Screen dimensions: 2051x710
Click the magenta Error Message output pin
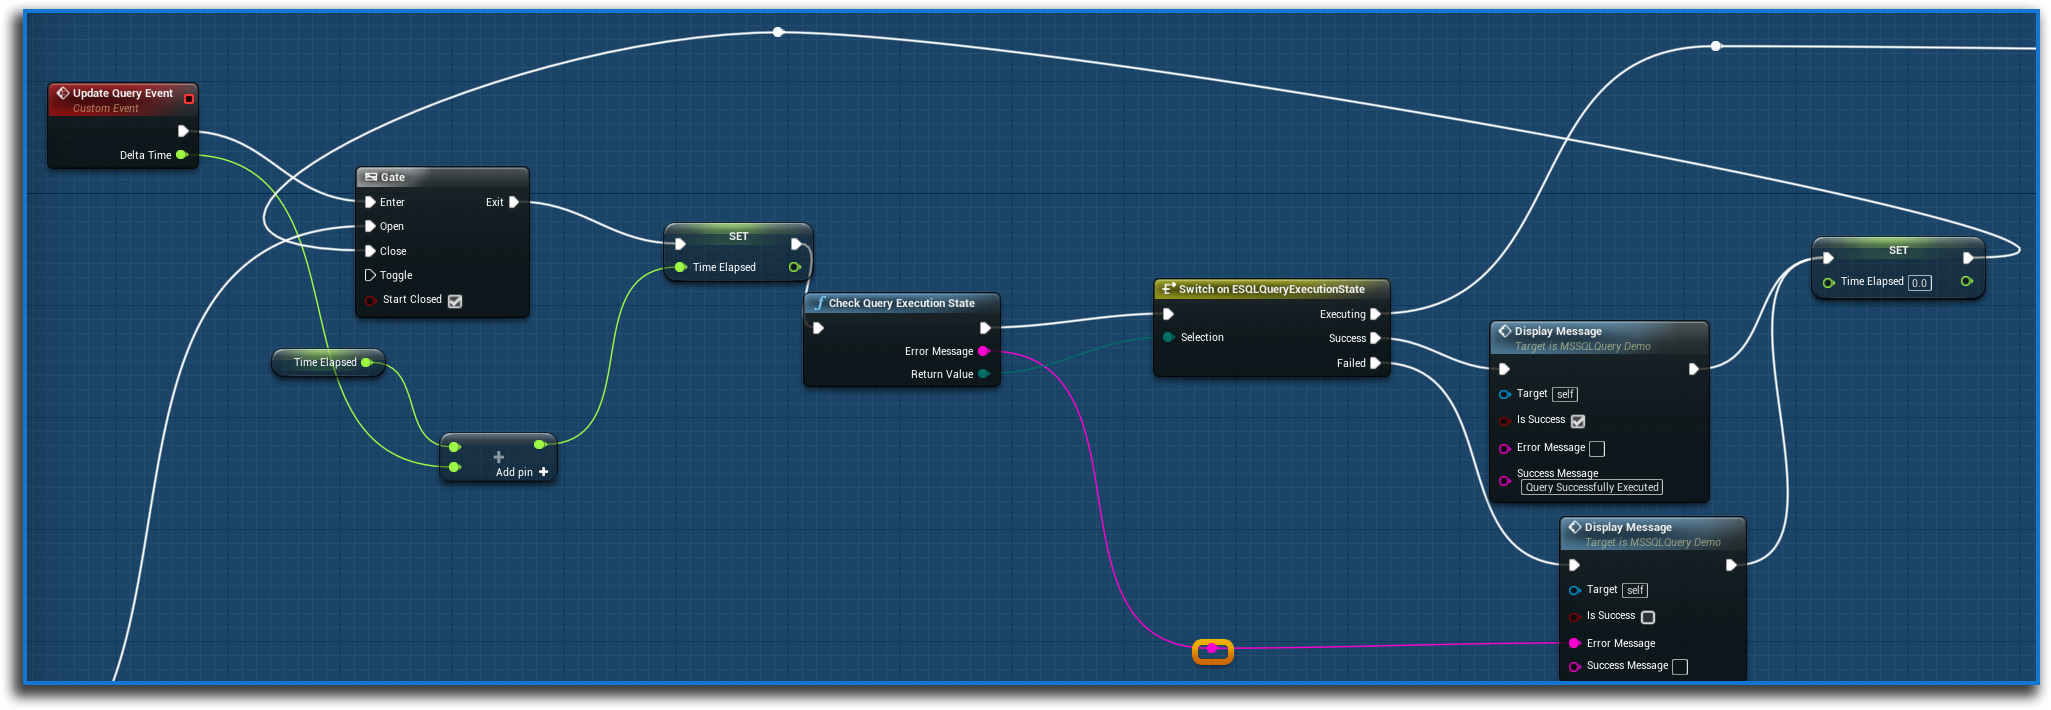[983, 351]
